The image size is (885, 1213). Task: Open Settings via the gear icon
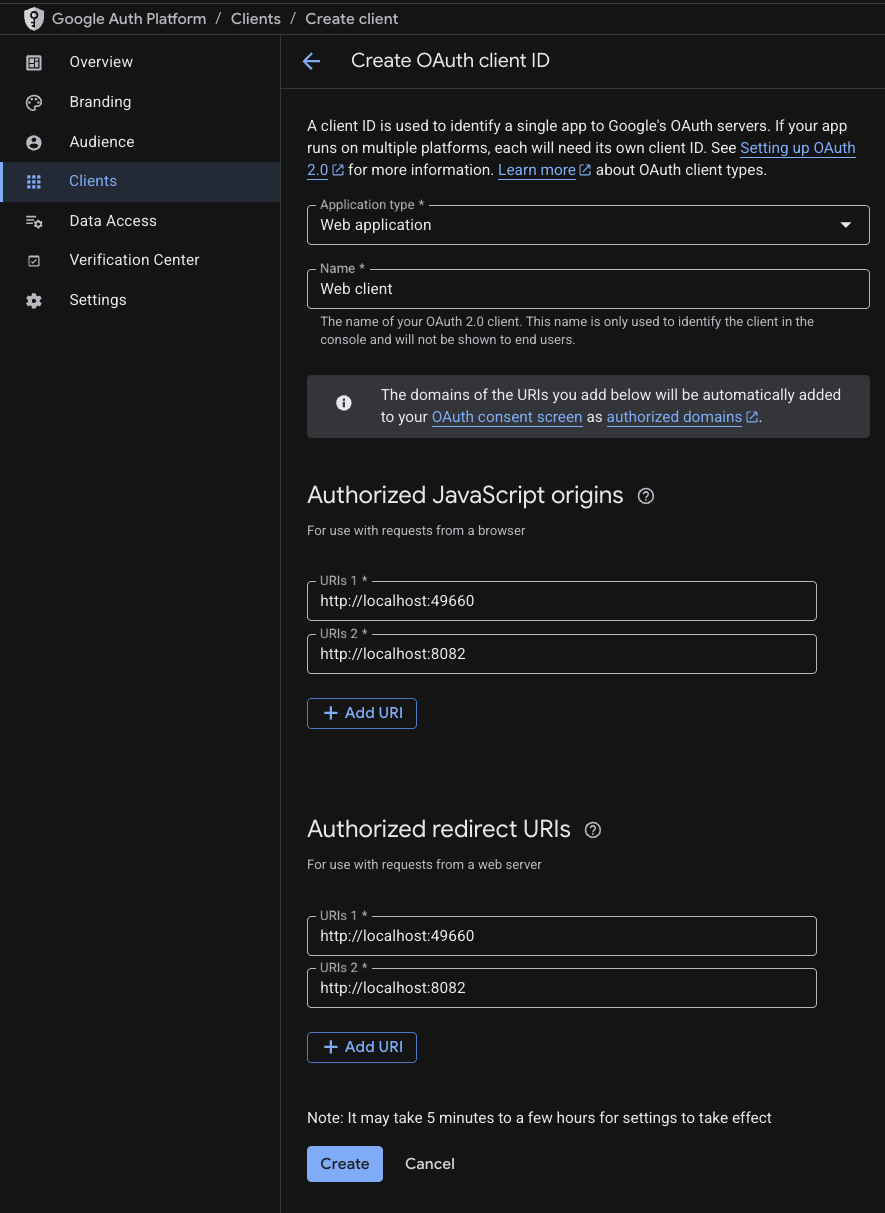coord(34,299)
